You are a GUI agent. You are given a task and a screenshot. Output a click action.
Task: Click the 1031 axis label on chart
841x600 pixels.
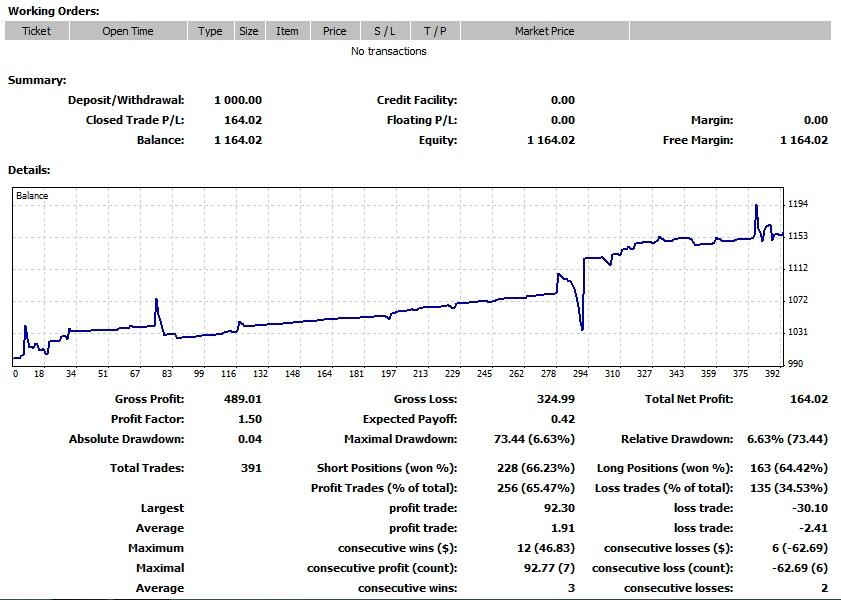(x=798, y=331)
